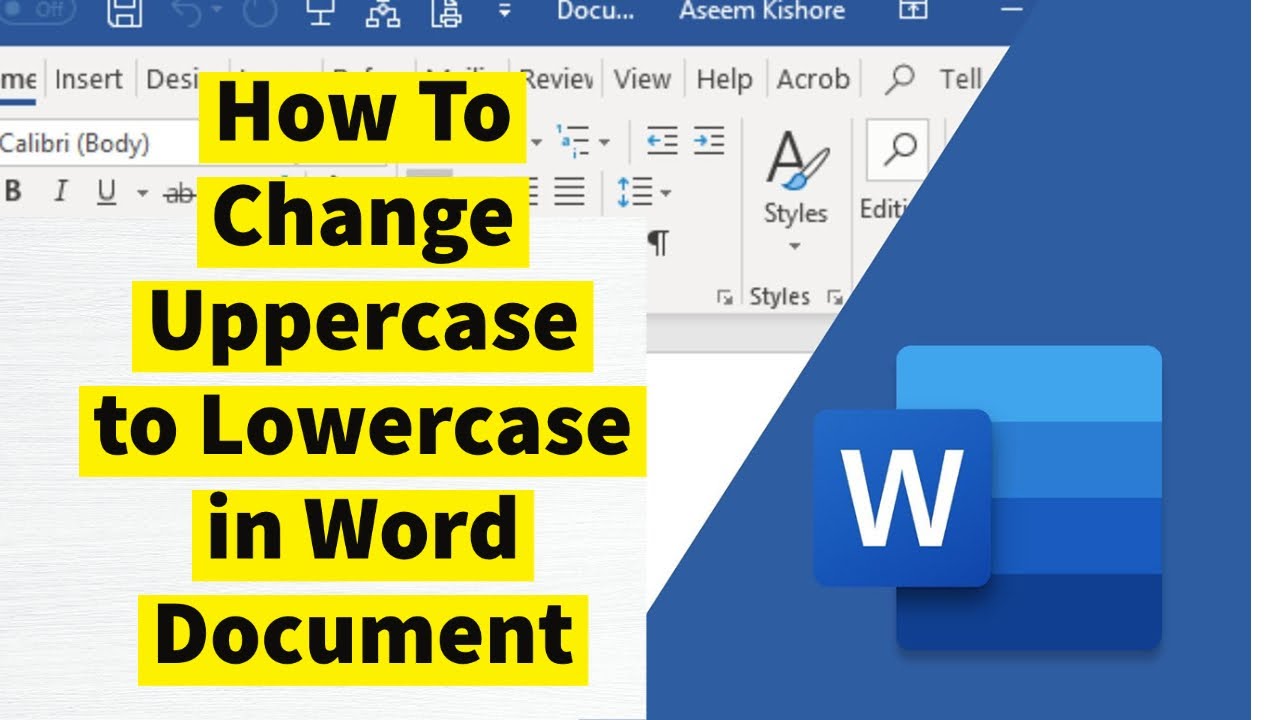Image resolution: width=1280 pixels, height=720 pixels.
Task: Toggle Italic formatting
Action: [60, 191]
